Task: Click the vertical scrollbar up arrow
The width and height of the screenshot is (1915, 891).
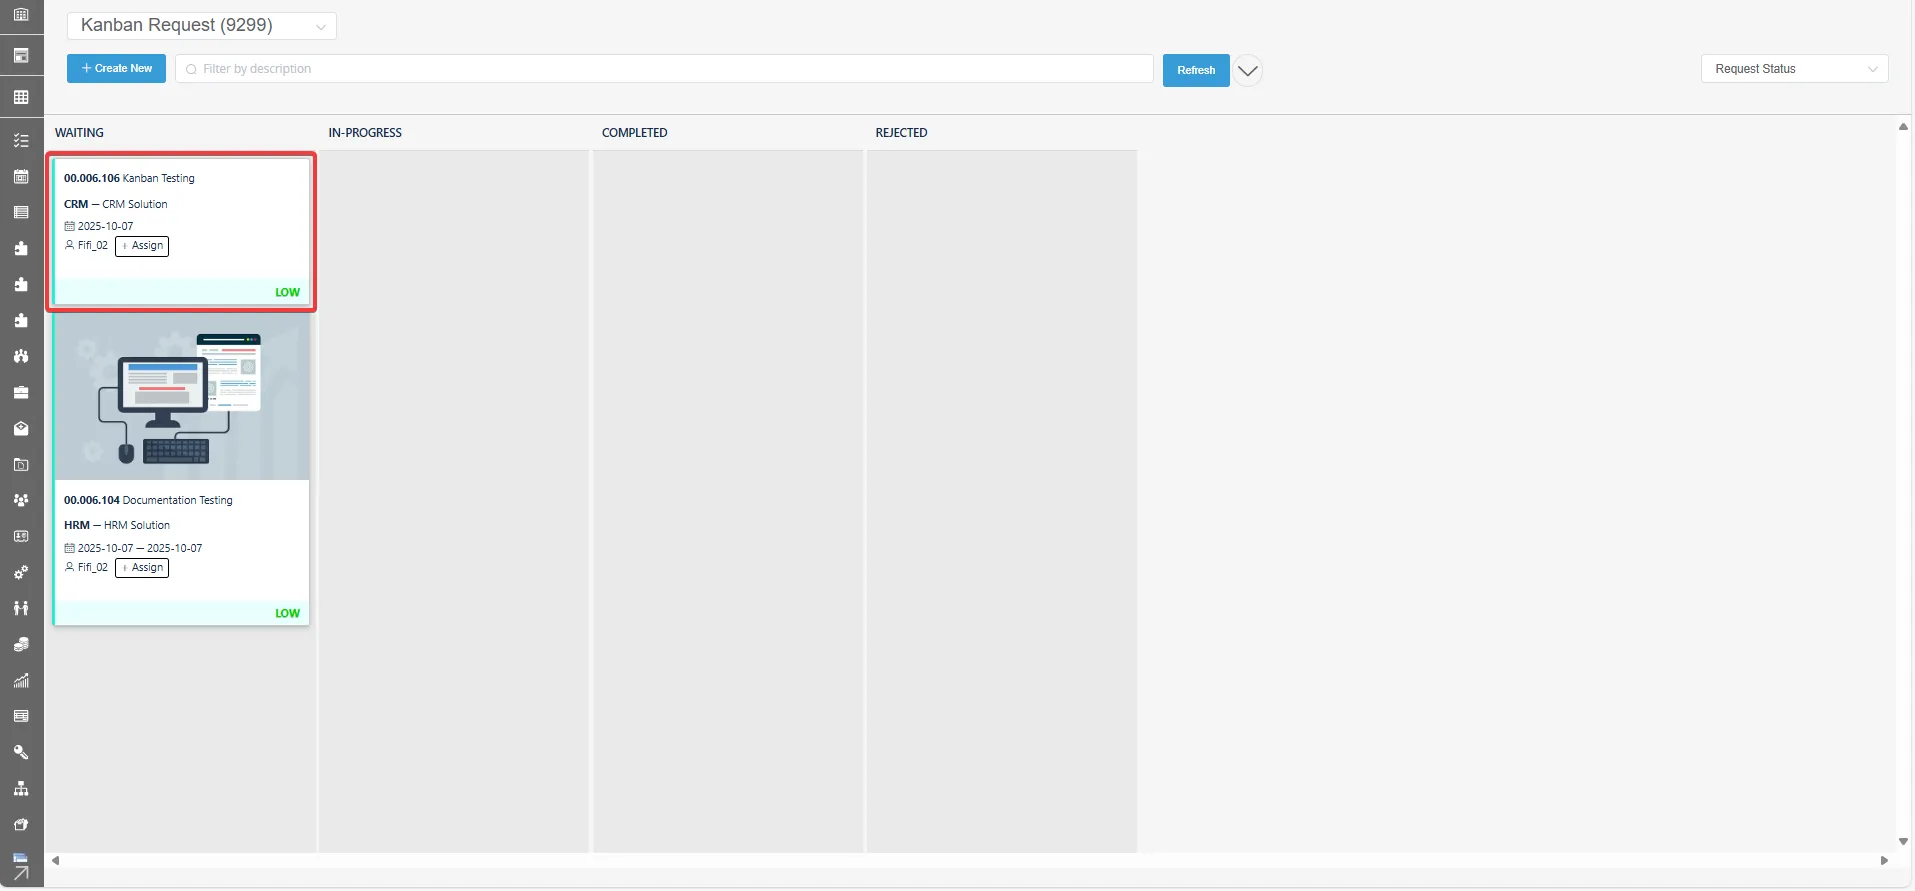Action: point(1904,126)
